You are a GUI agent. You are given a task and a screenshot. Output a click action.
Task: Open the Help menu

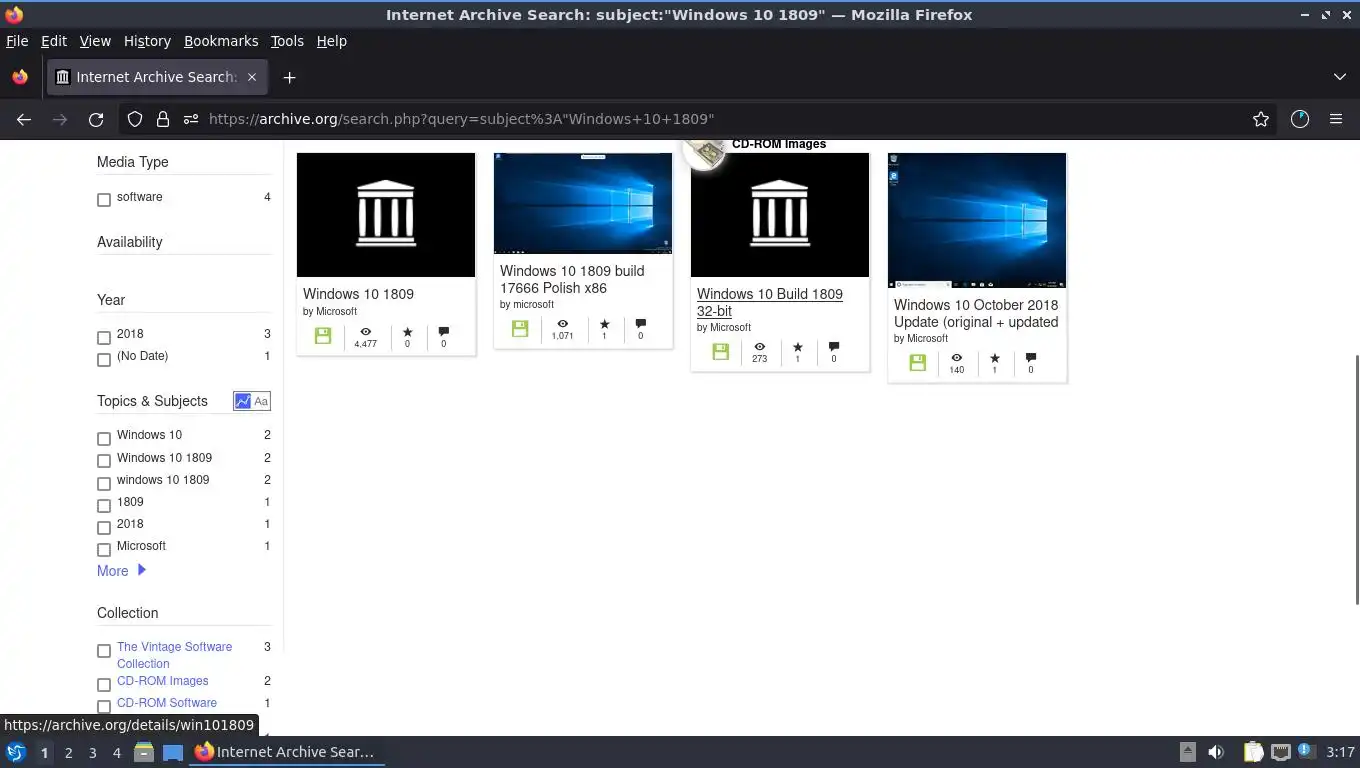pyautogui.click(x=332, y=41)
